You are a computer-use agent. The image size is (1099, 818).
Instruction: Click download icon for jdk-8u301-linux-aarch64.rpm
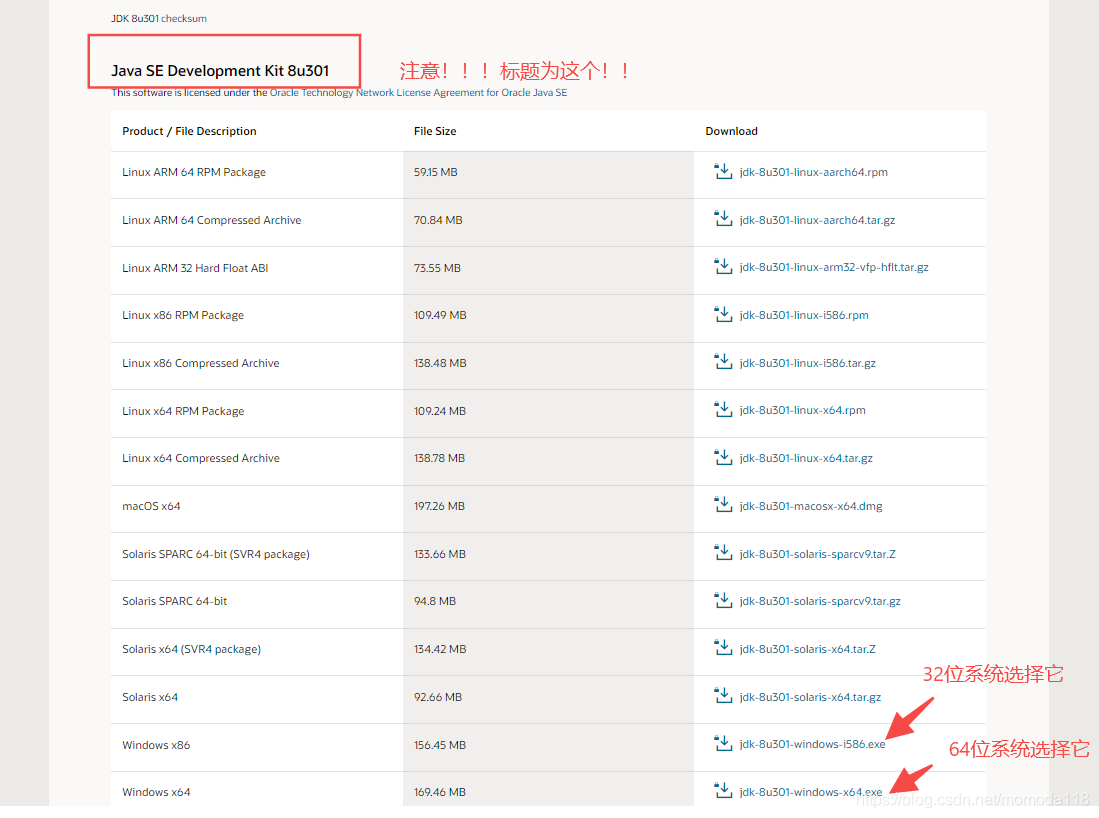(723, 171)
